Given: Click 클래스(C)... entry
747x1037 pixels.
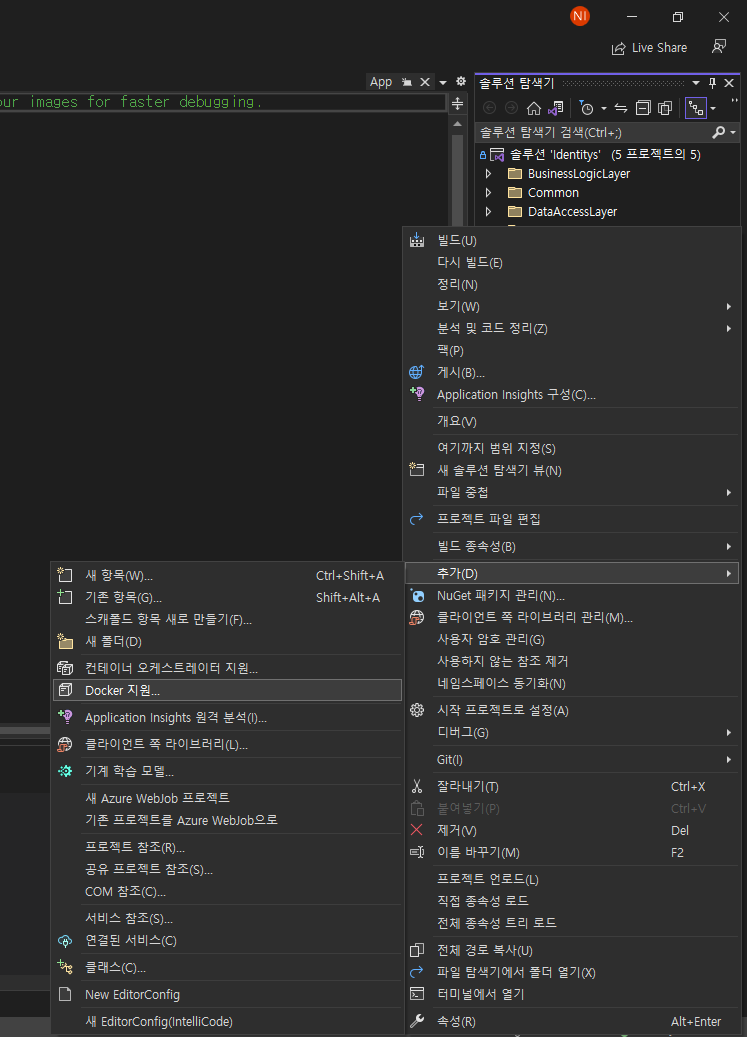Looking at the screenshot, I should pos(227,968).
